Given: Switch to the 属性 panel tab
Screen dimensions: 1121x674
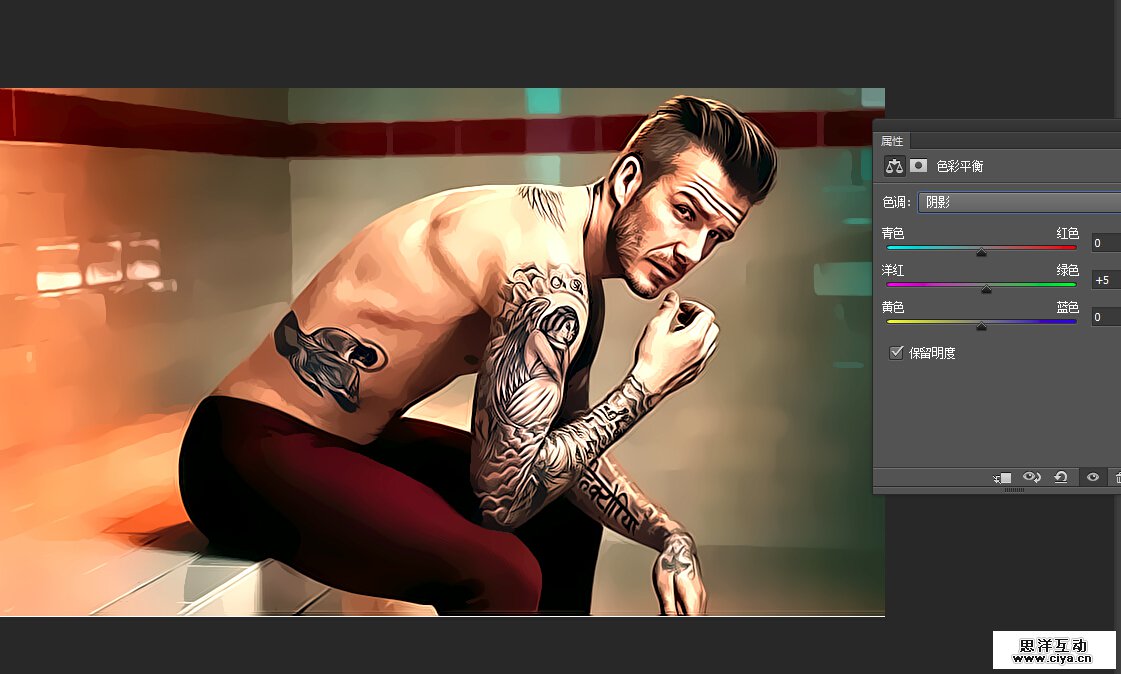Looking at the screenshot, I should tap(892, 141).
